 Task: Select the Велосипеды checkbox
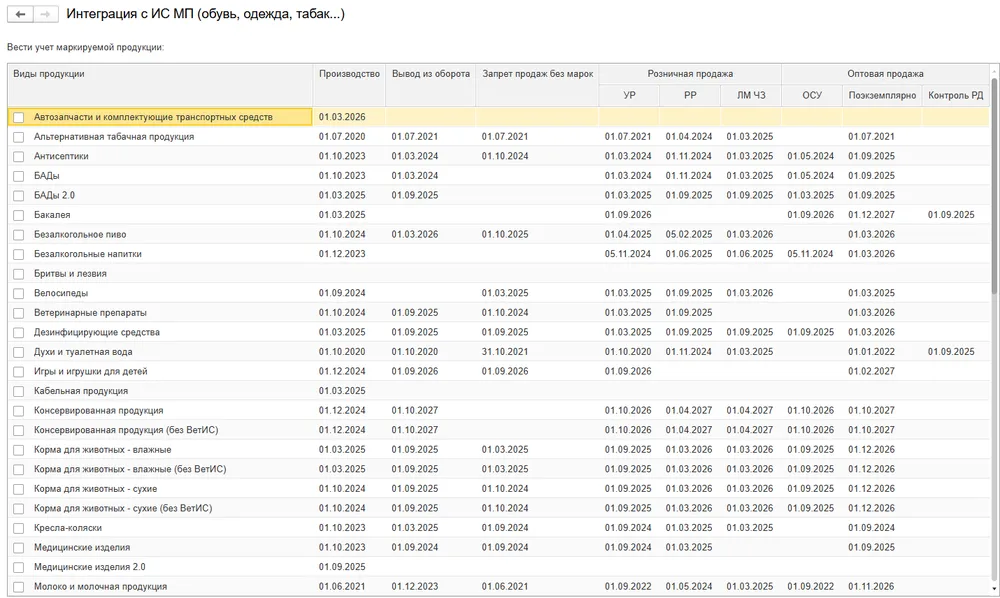[18, 293]
